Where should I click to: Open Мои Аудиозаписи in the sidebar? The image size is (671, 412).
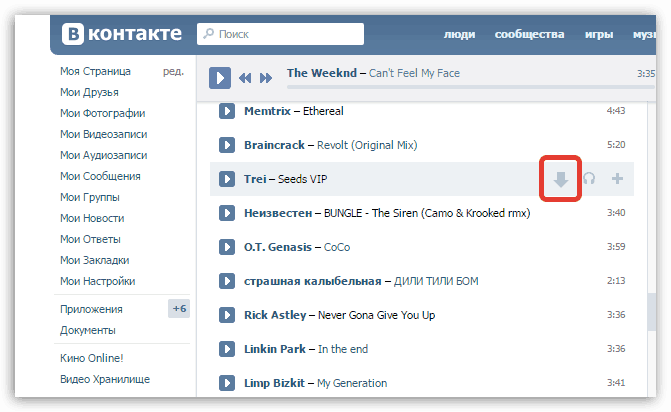103,155
